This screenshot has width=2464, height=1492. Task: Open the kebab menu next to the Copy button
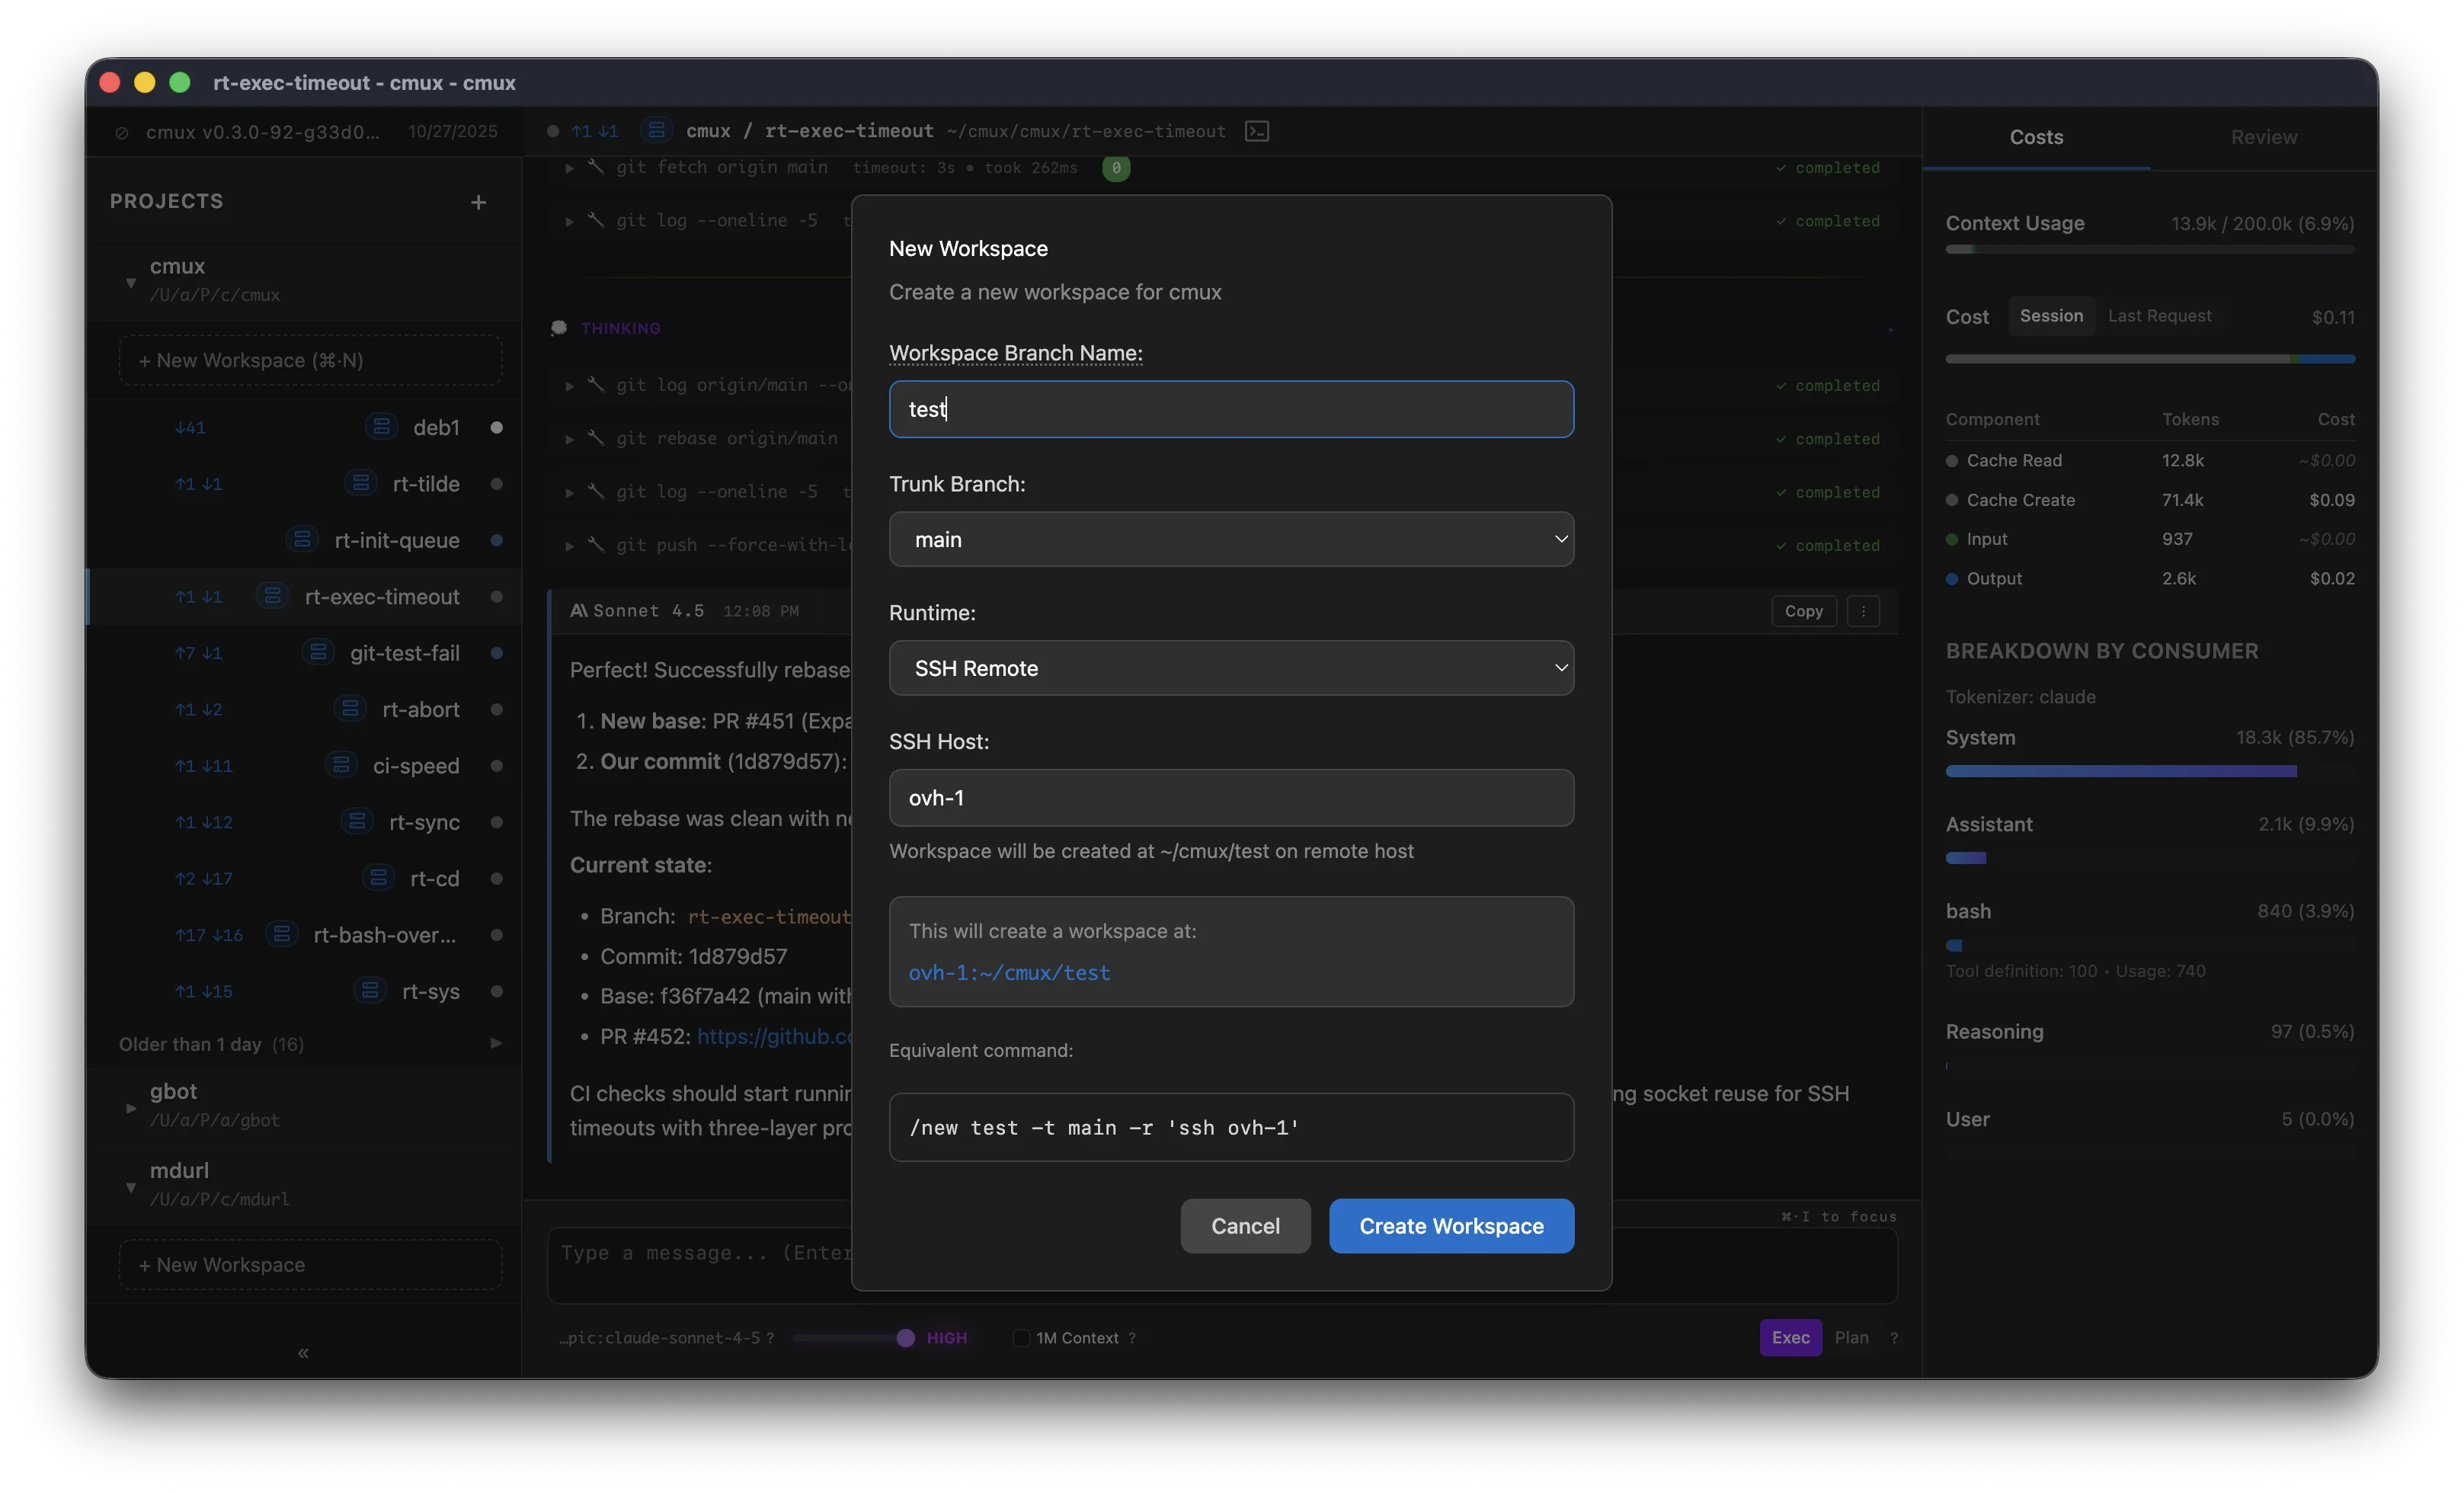pyautogui.click(x=1863, y=610)
